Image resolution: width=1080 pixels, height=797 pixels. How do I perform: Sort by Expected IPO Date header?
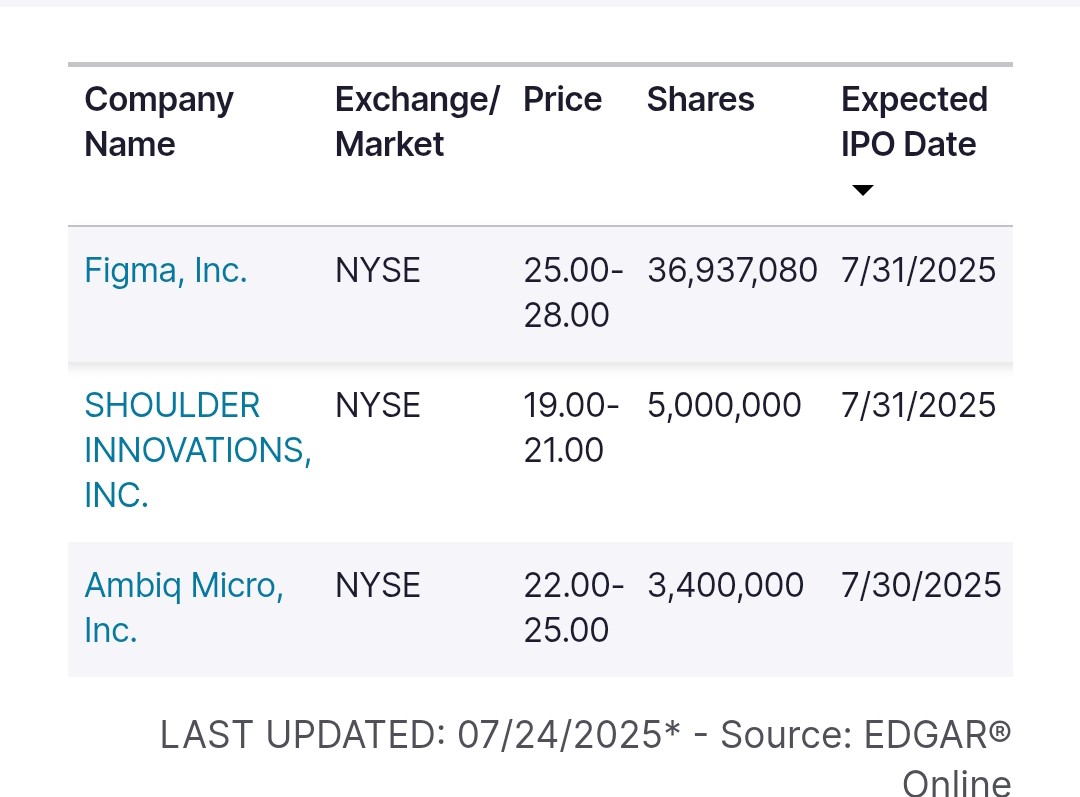pyautogui.click(x=915, y=122)
